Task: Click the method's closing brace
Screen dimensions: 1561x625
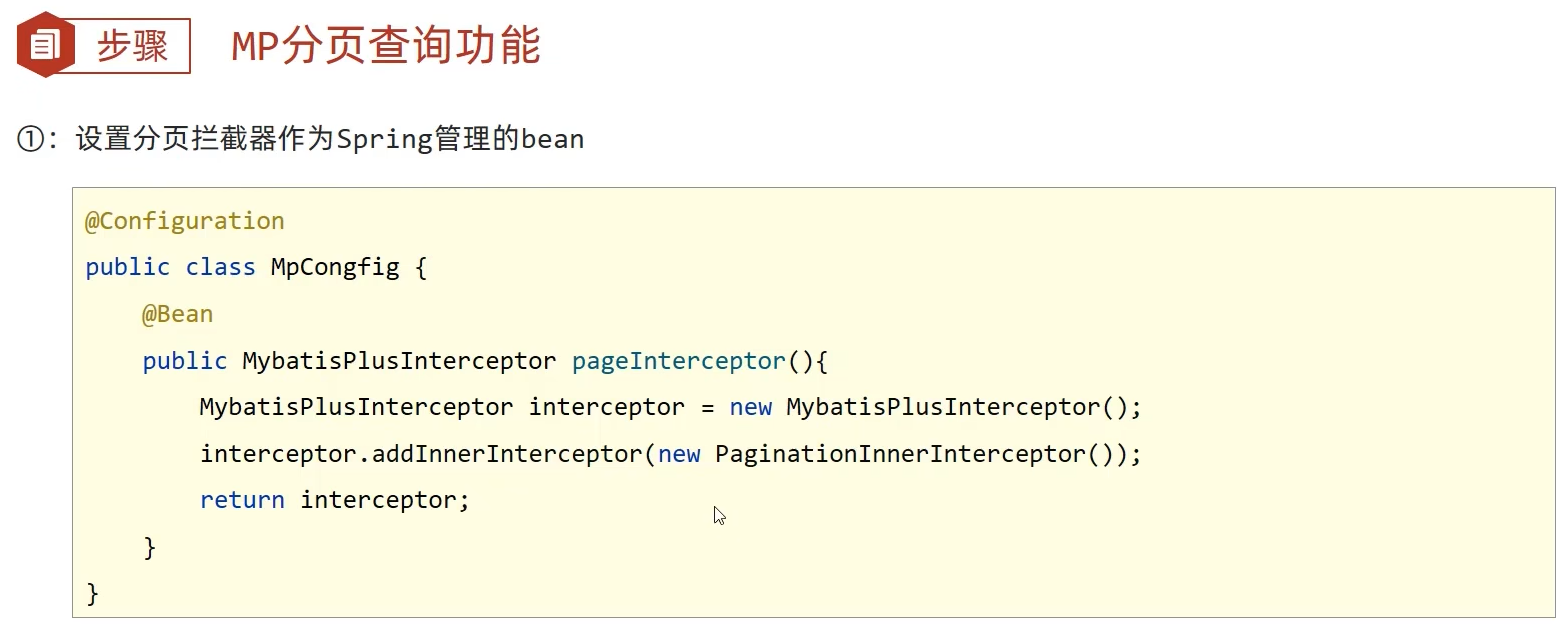Action: (x=150, y=547)
